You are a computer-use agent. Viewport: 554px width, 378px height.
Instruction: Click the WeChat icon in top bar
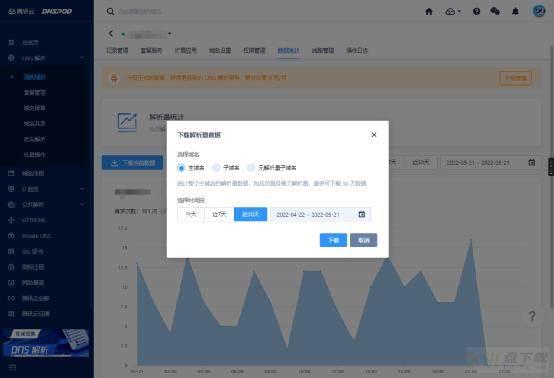[495, 12]
